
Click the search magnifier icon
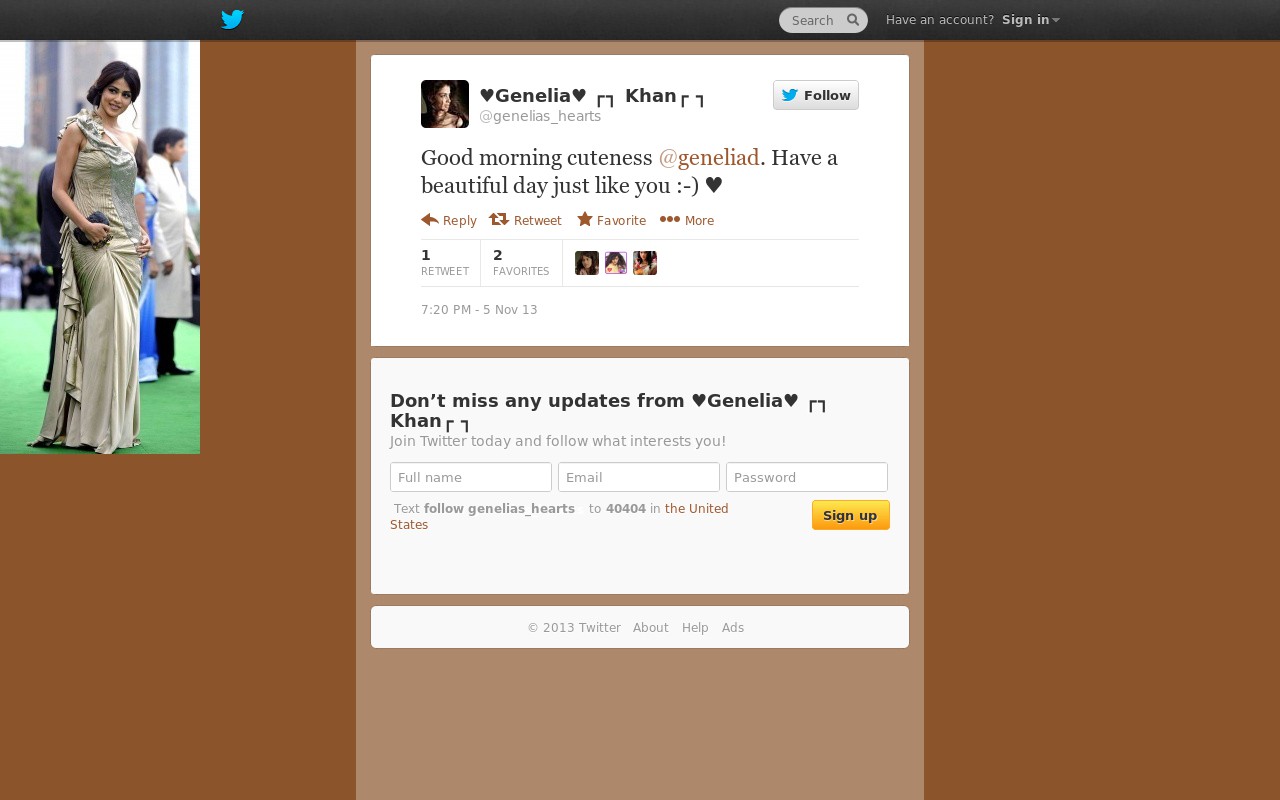853,19
